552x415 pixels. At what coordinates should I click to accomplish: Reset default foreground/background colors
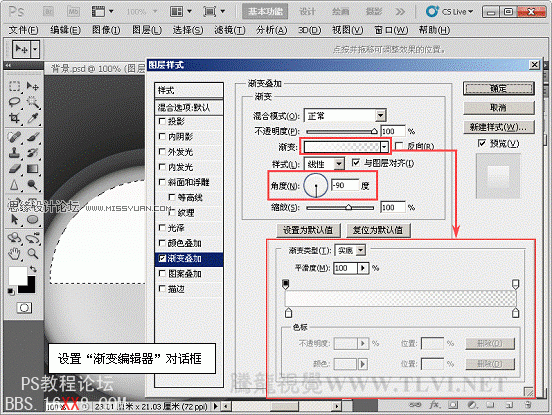click(x=11, y=291)
